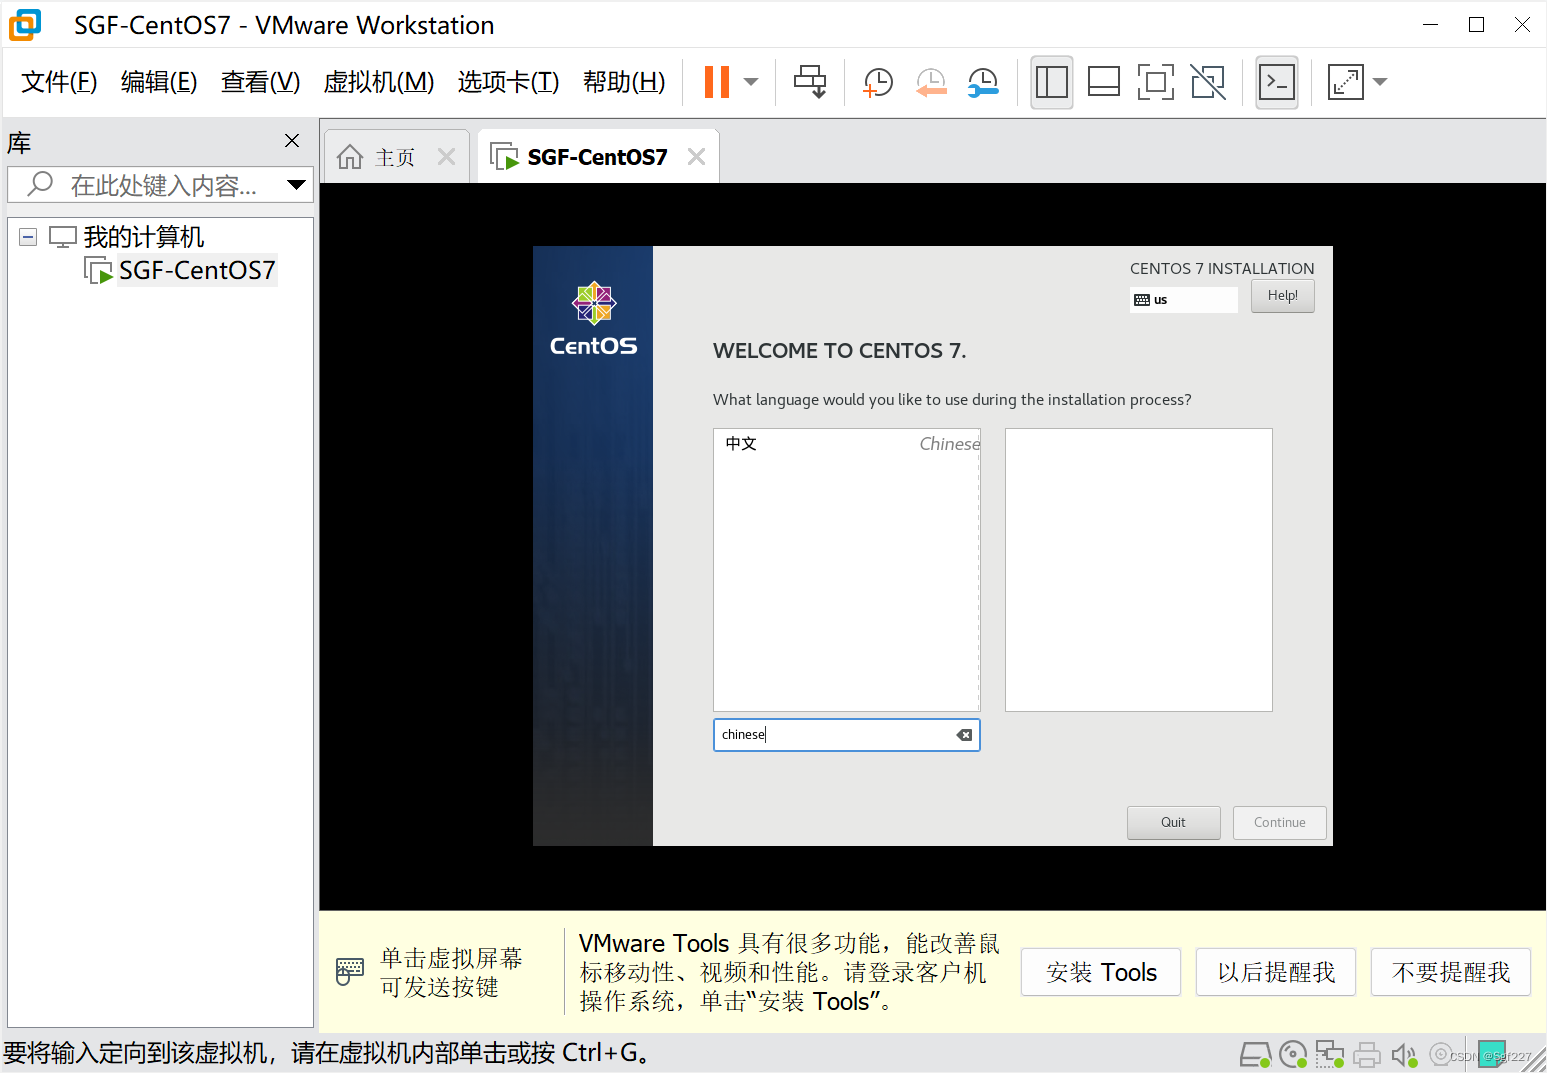Click the 不要提醒我 button
The image size is (1547, 1073).
[x=1451, y=972]
